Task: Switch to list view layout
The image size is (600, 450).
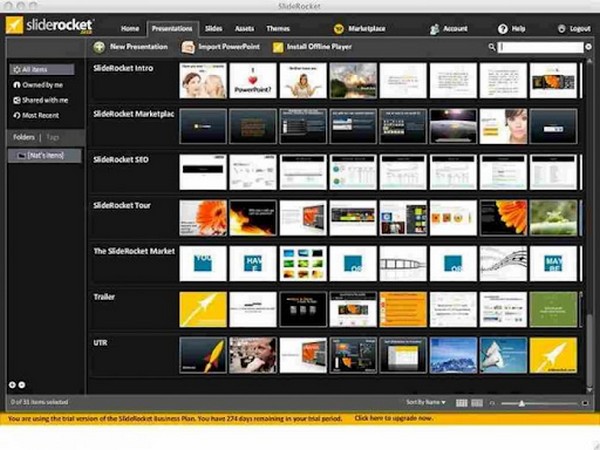Action: point(477,402)
